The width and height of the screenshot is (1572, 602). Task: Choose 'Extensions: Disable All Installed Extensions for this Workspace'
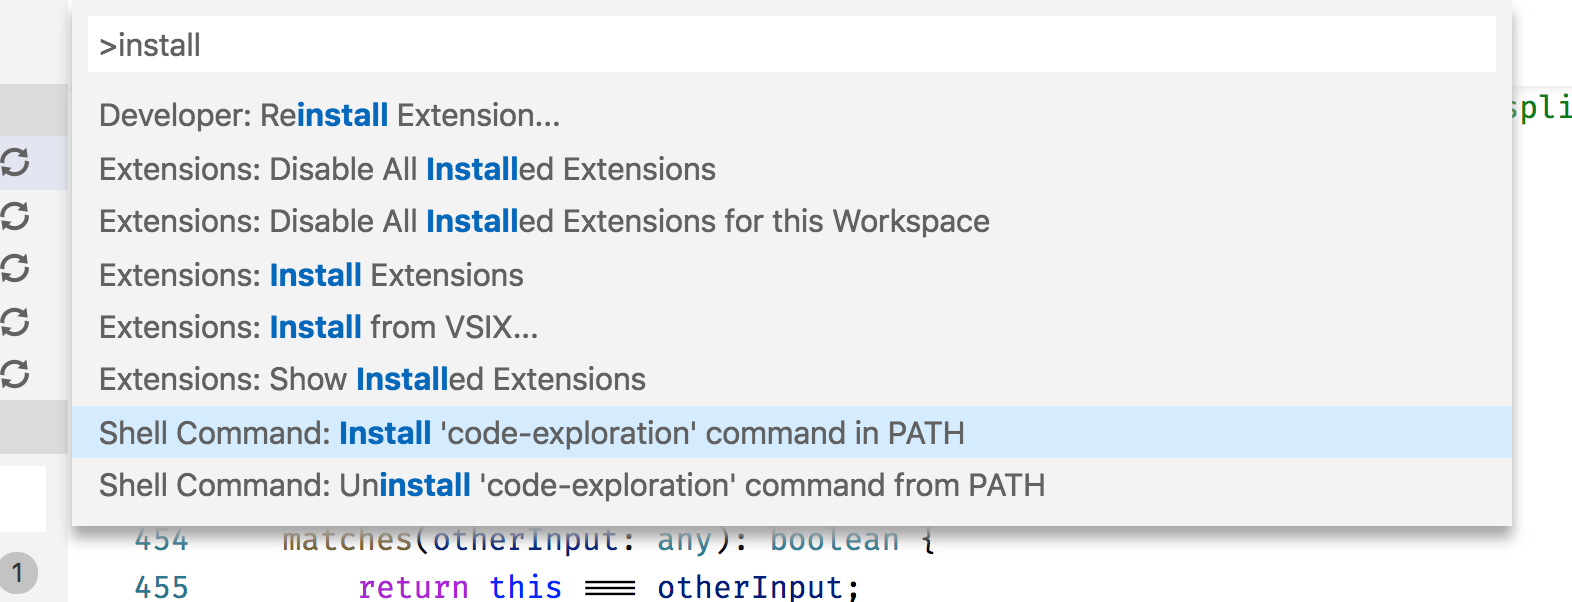click(544, 221)
